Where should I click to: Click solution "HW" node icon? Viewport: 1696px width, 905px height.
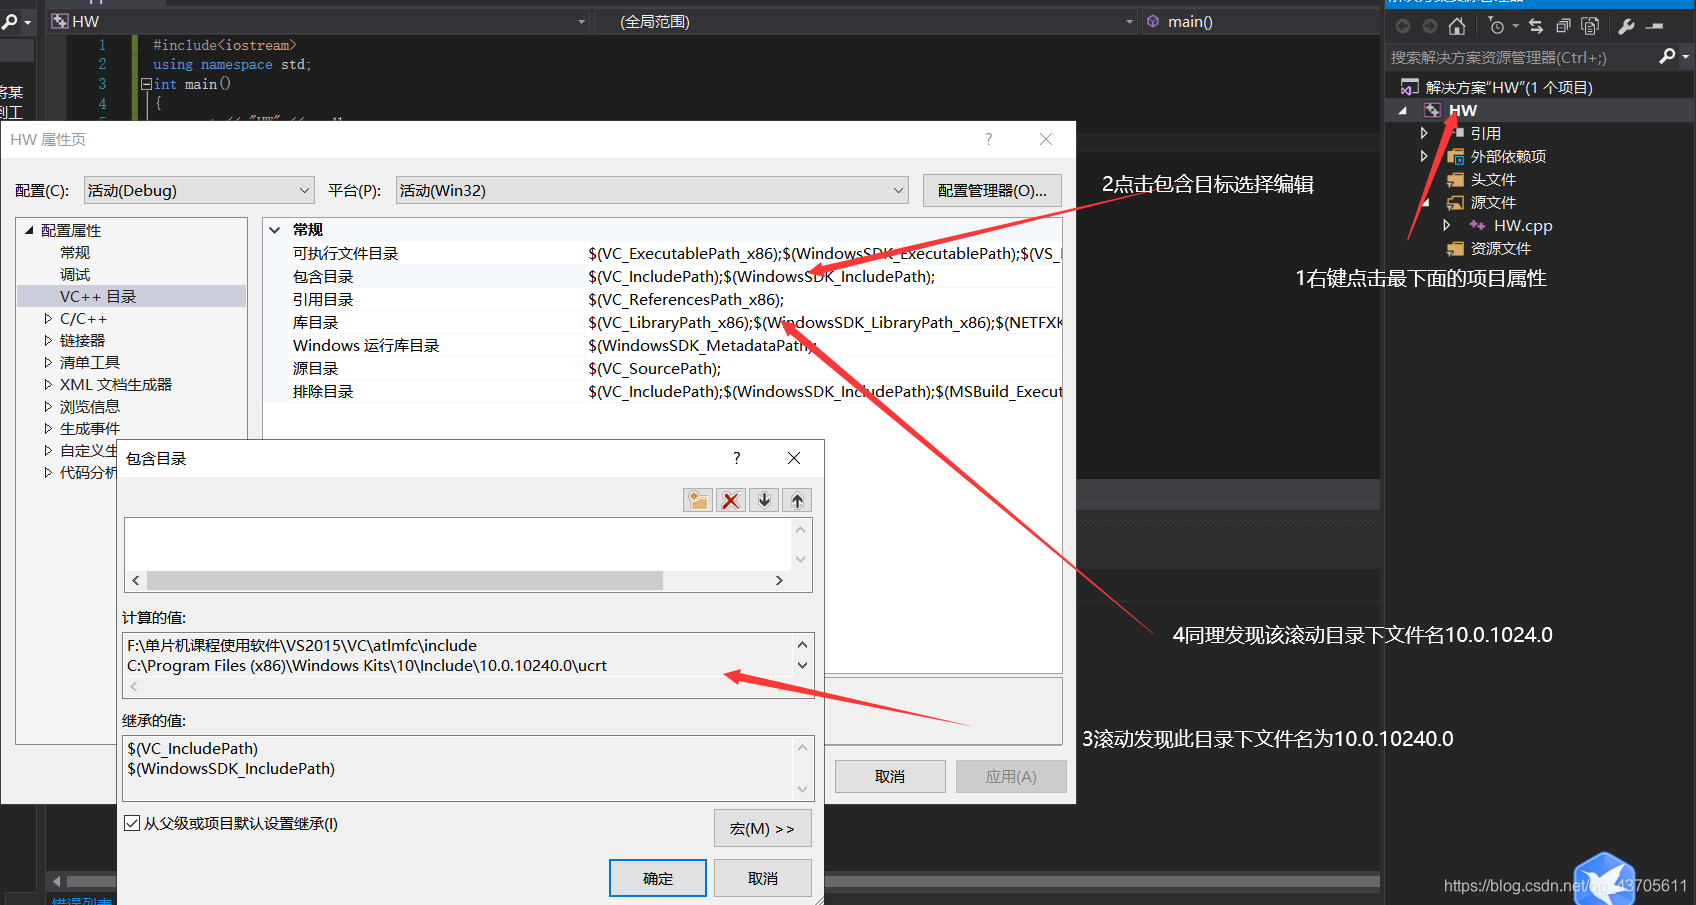pyautogui.click(x=1410, y=88)
